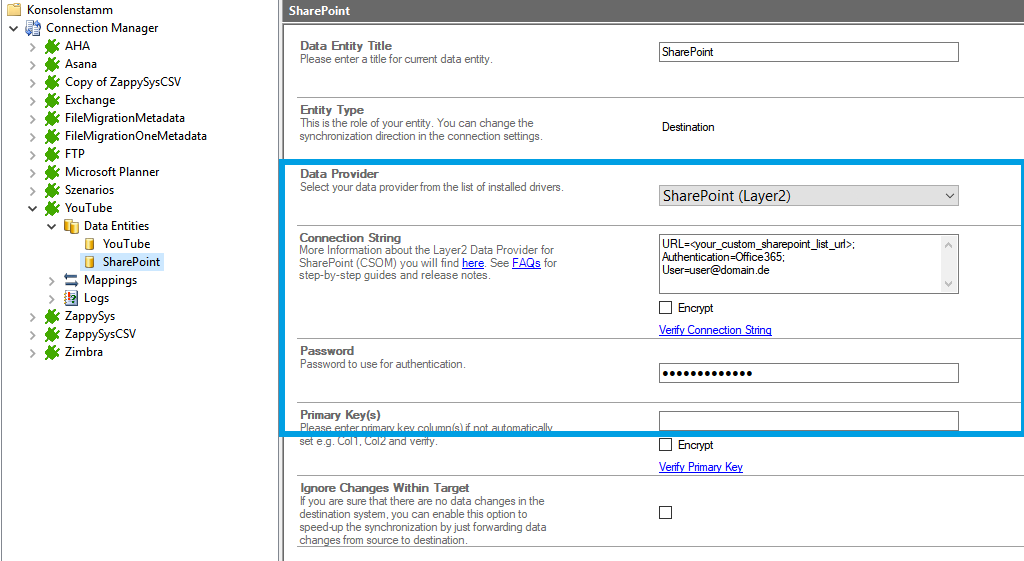Click the Connection Manager icon
This screenshot has height=561, width=1024.
(x=33, y=28)
